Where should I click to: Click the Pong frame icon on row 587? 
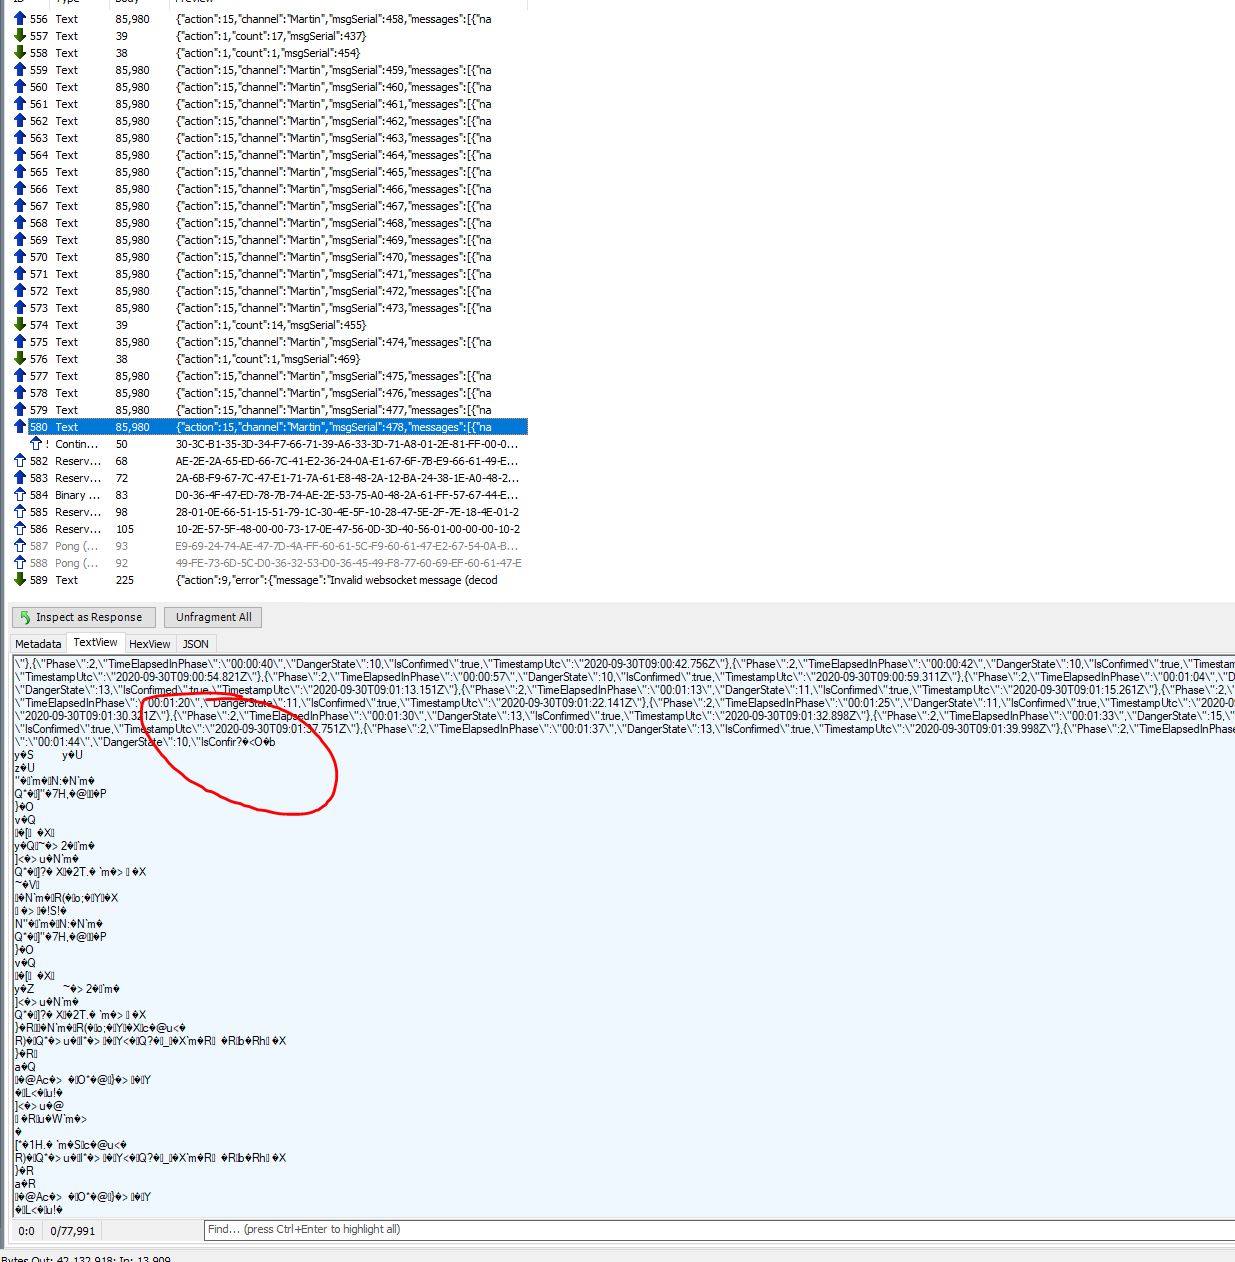click(19, 546)
